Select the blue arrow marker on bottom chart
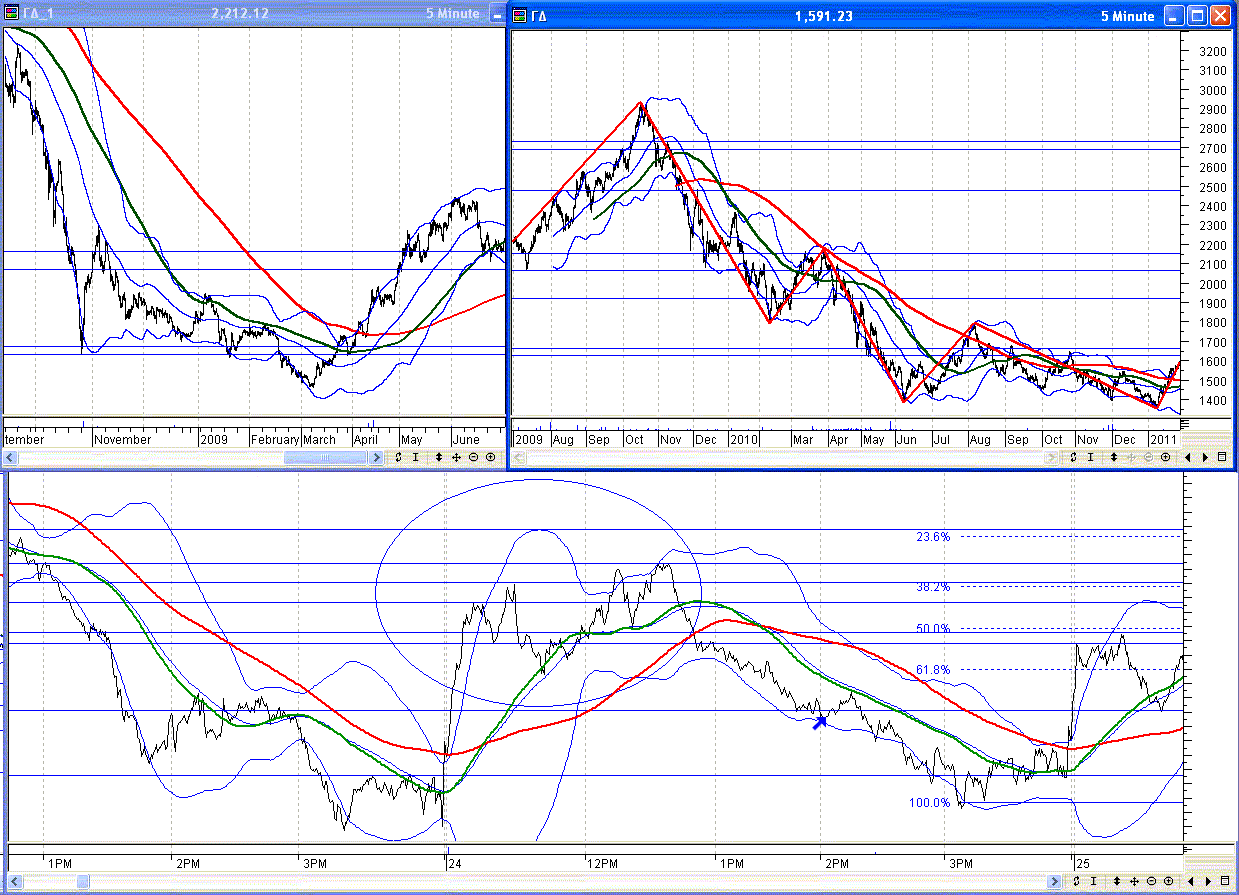Viewport: 1239px width, 895px height. coord(819,722)
